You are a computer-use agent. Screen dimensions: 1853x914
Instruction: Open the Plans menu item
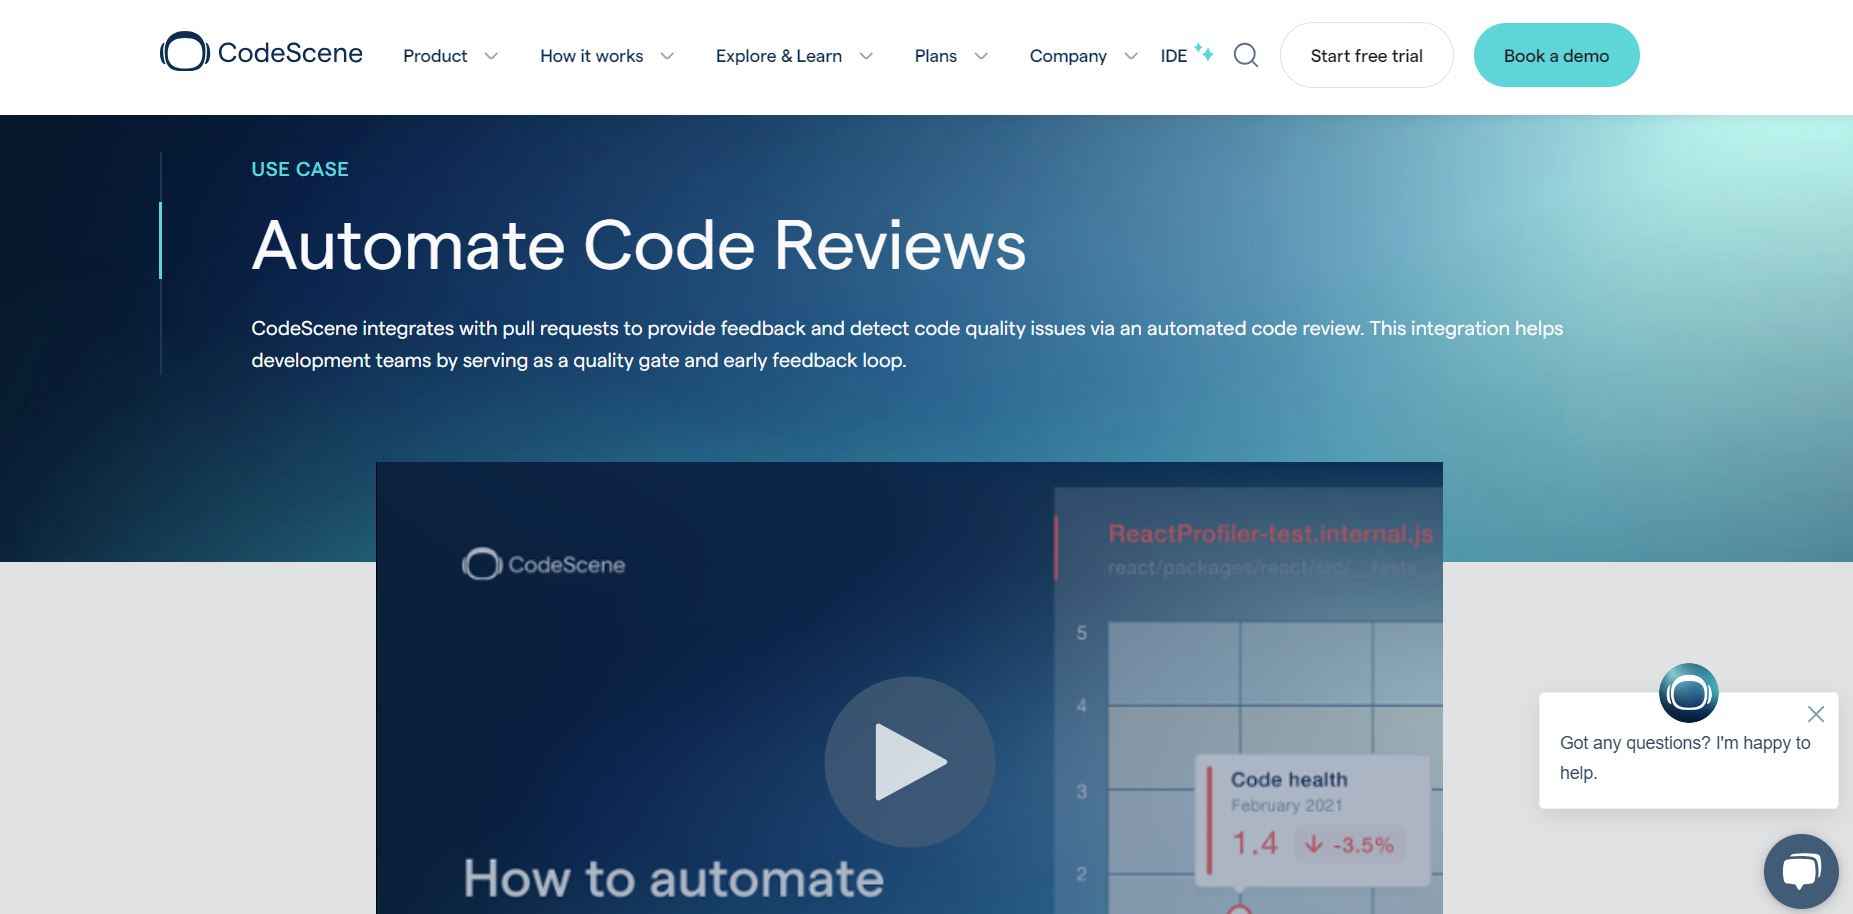(x=935, y=56)
